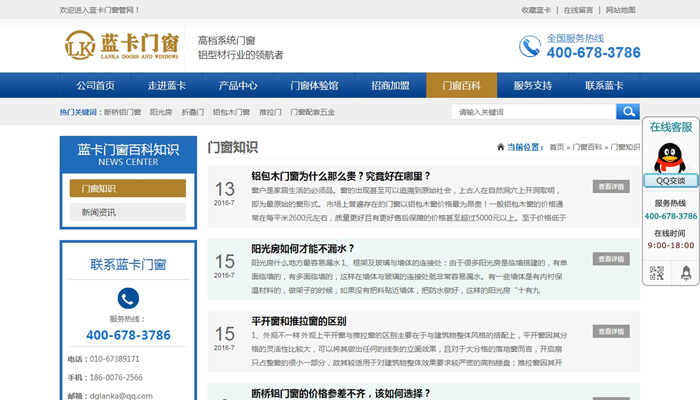Click the QQ交谈 chat button
This screenshot has height=400, width=700.
tap(671, 180)
